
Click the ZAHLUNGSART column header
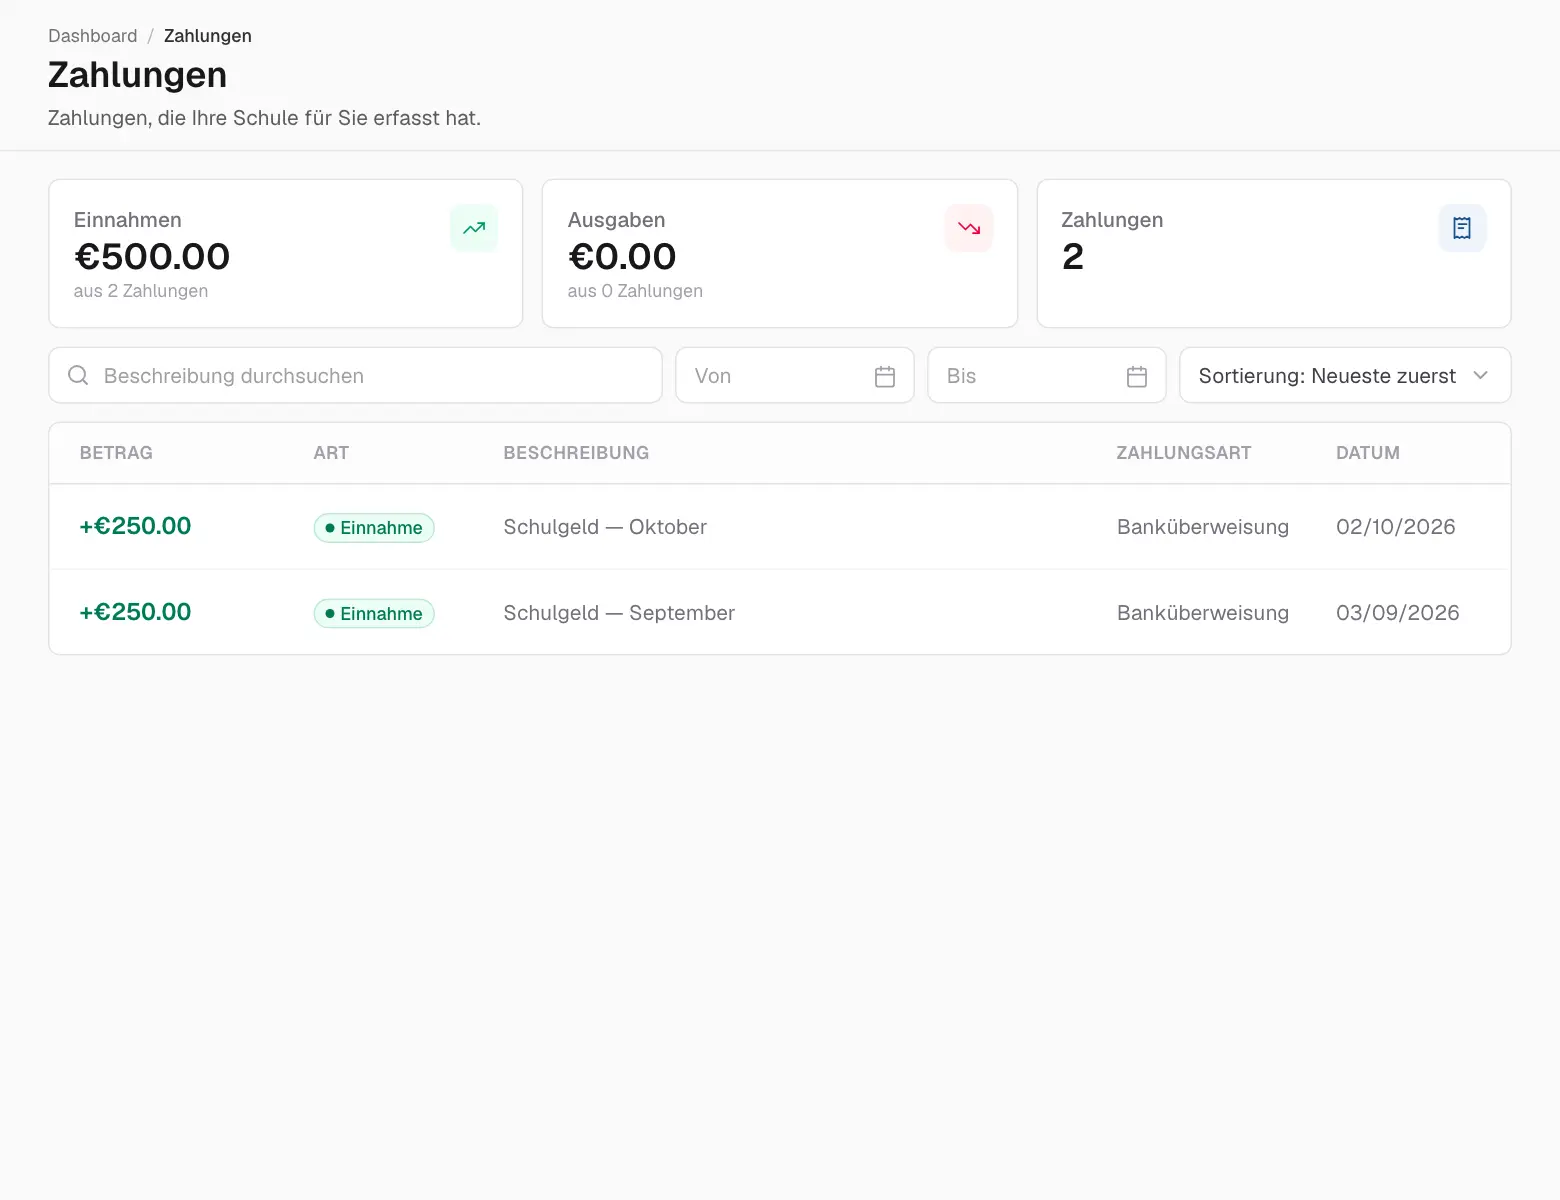point(1184,453)
